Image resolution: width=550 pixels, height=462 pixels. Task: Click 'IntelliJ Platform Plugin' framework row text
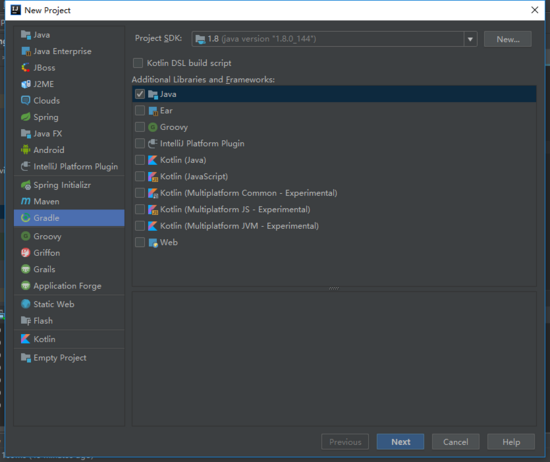coord(202,143)
